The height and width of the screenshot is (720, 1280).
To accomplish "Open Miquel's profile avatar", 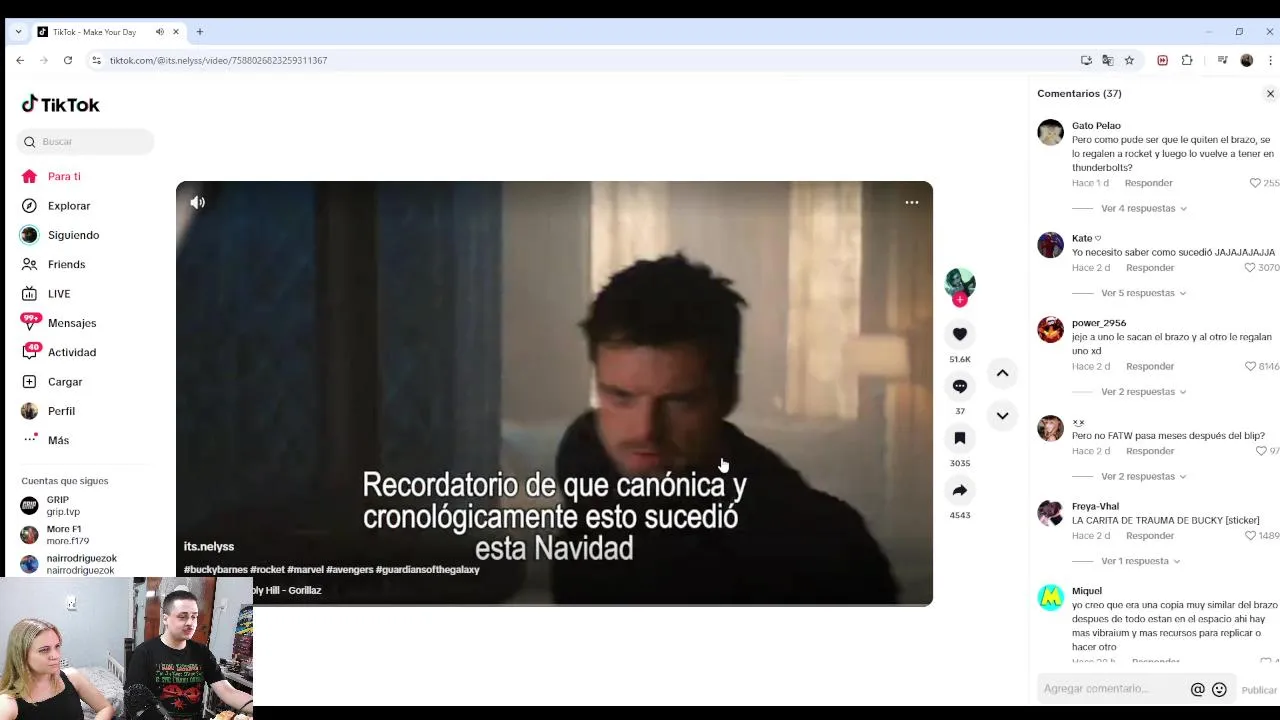I will pyautogui.click(x=1050, y=597).
